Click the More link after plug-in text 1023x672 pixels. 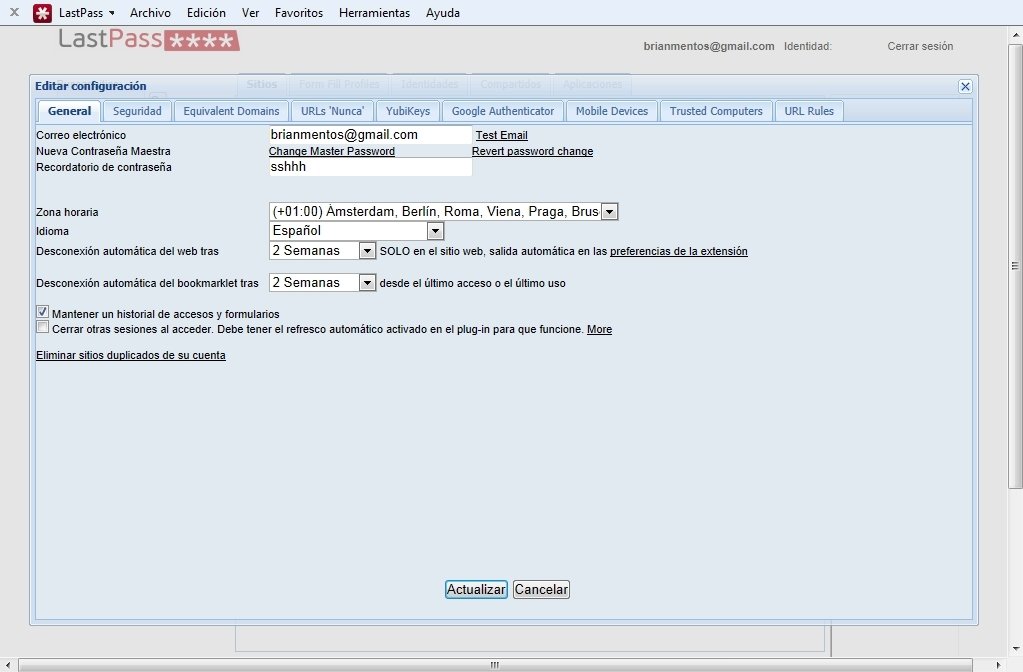pyautogui.click(x=600, y=329)
